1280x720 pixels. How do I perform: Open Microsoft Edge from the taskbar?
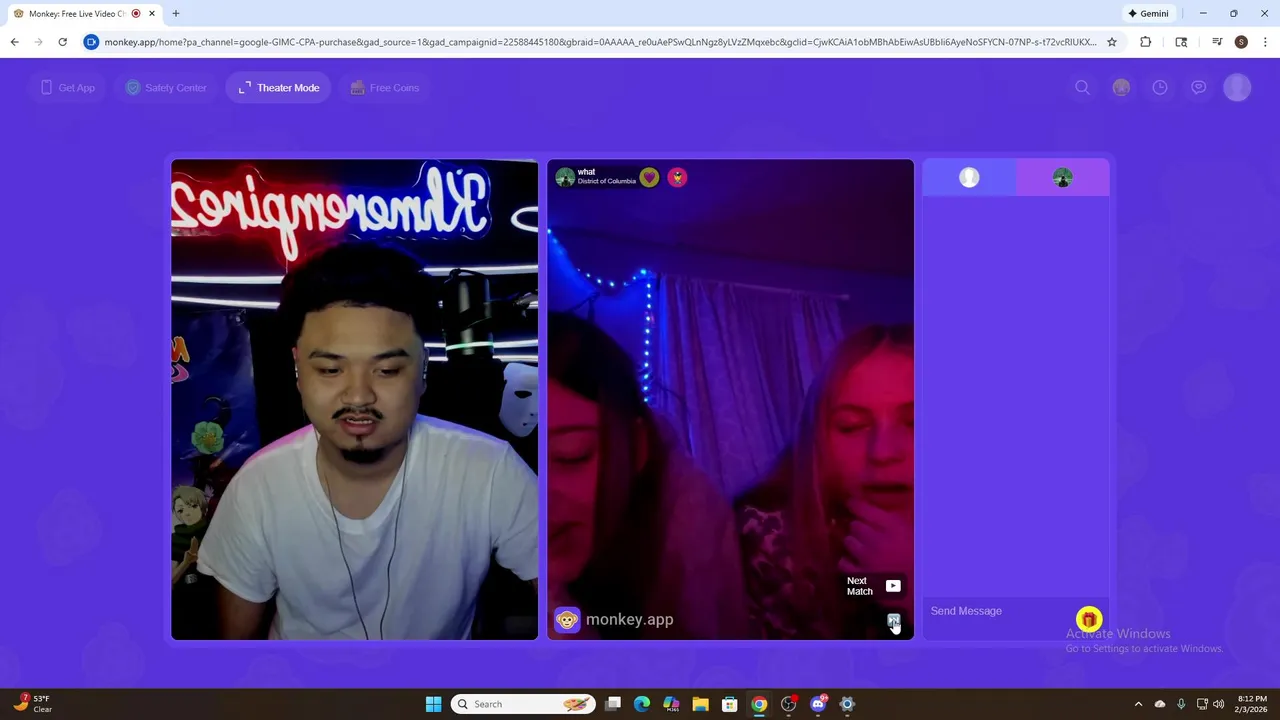[x=642, y=704]
